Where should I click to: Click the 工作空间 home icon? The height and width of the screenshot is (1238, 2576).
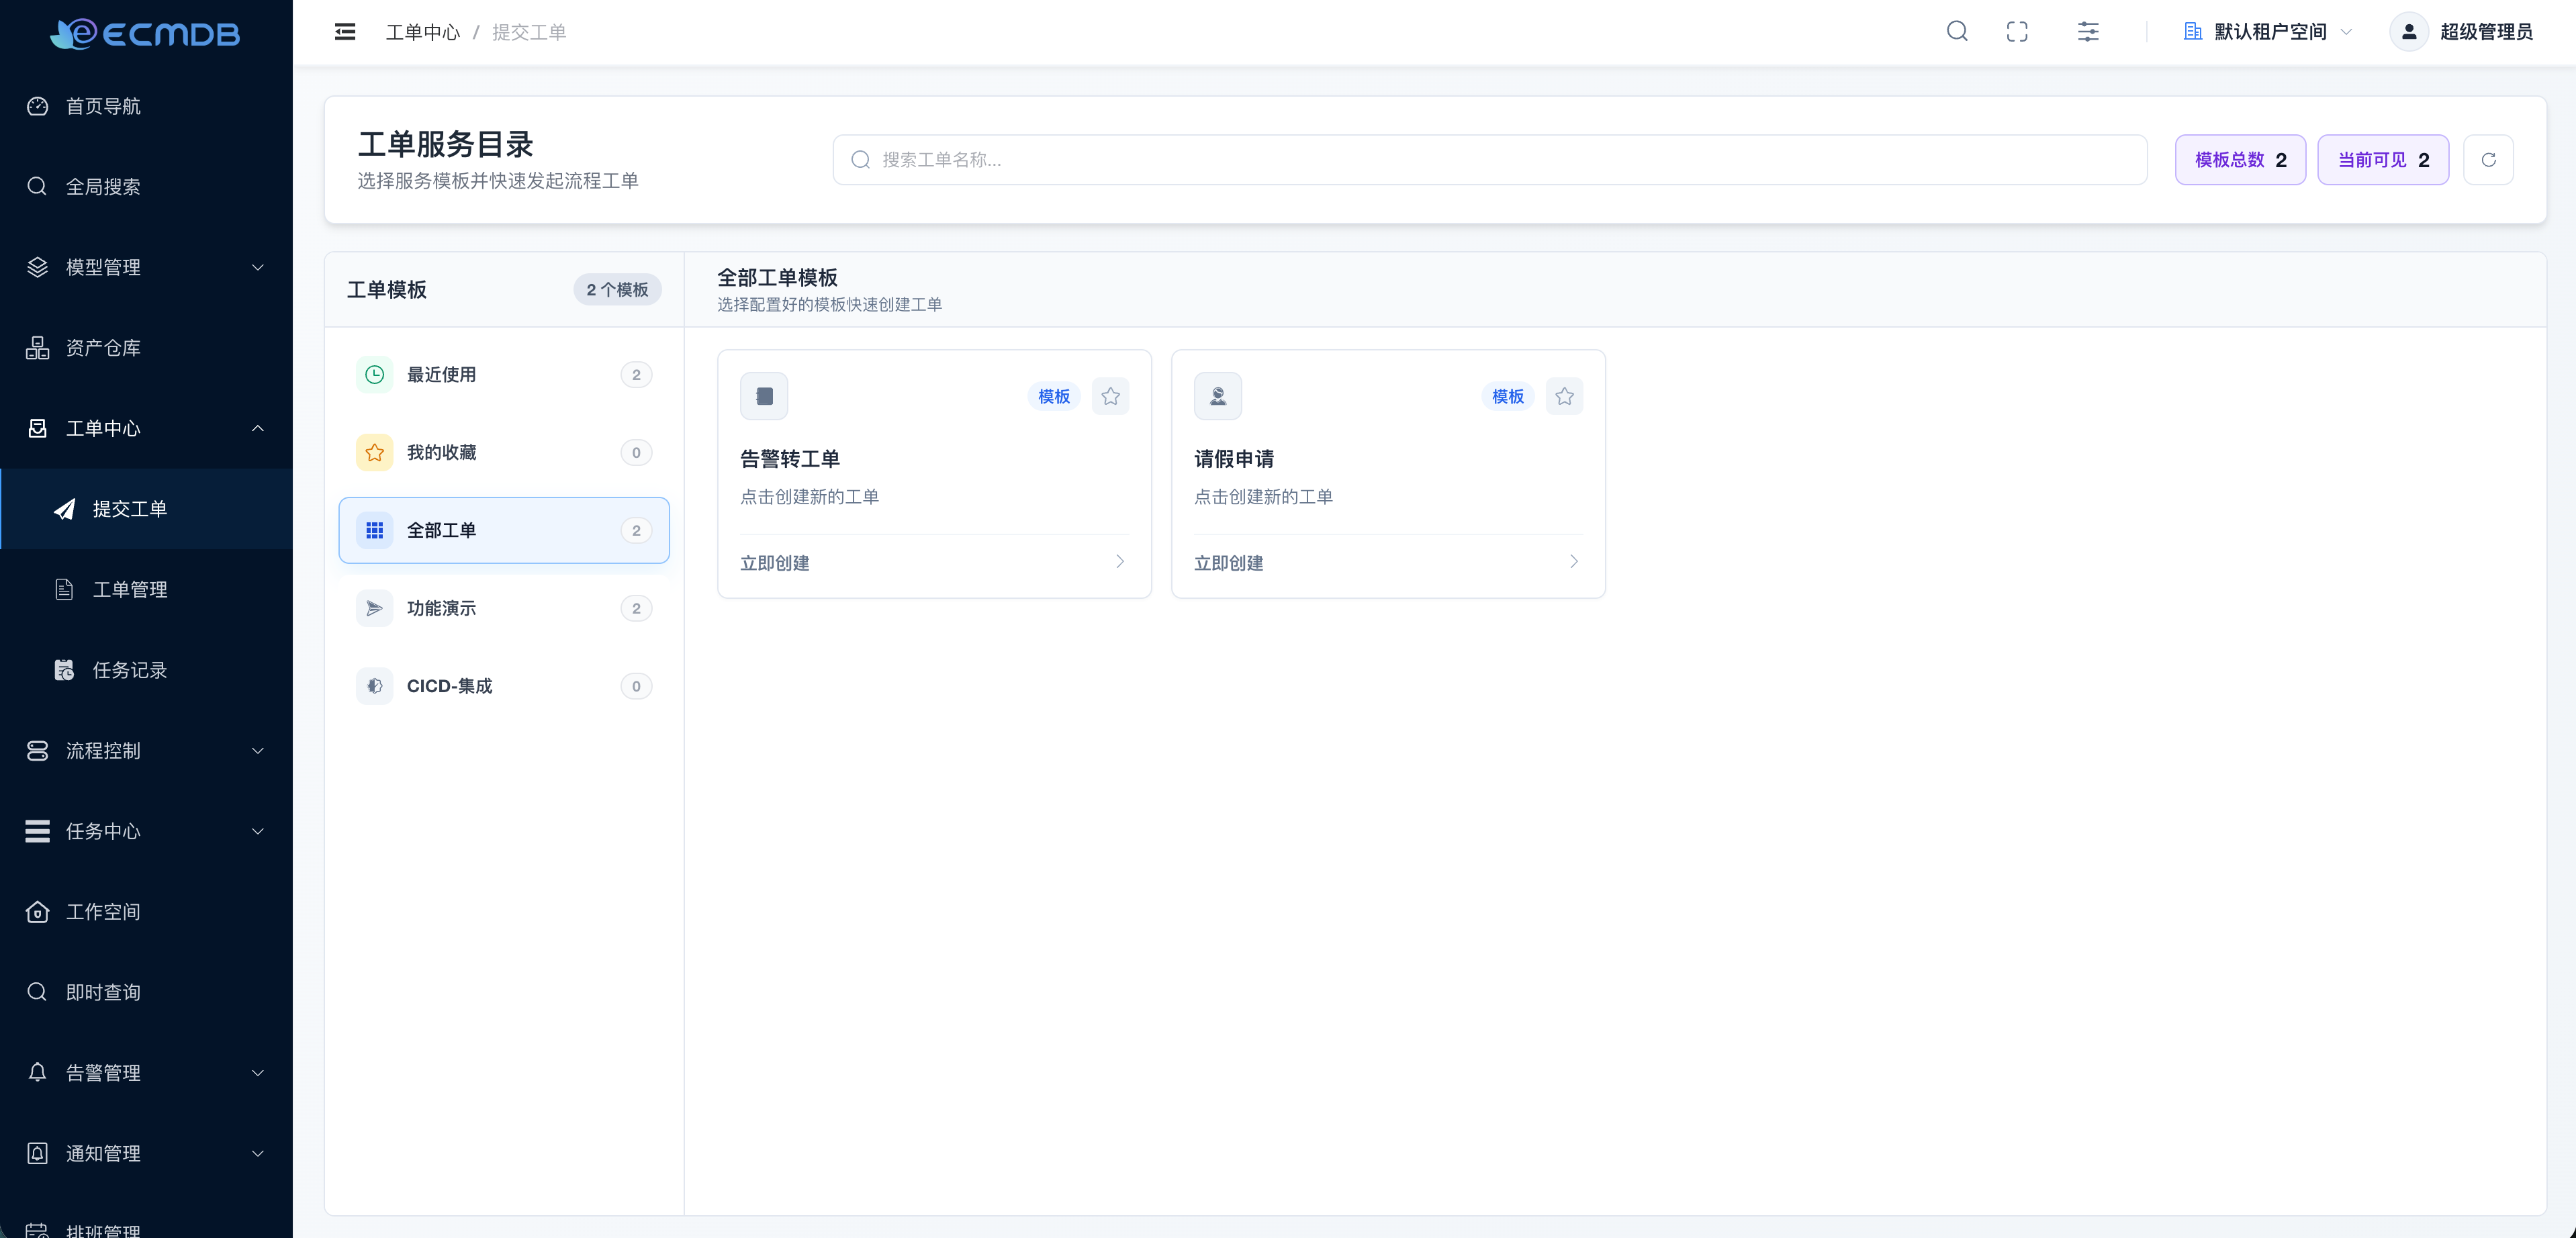pyautogui.click(x=37, y=911)
